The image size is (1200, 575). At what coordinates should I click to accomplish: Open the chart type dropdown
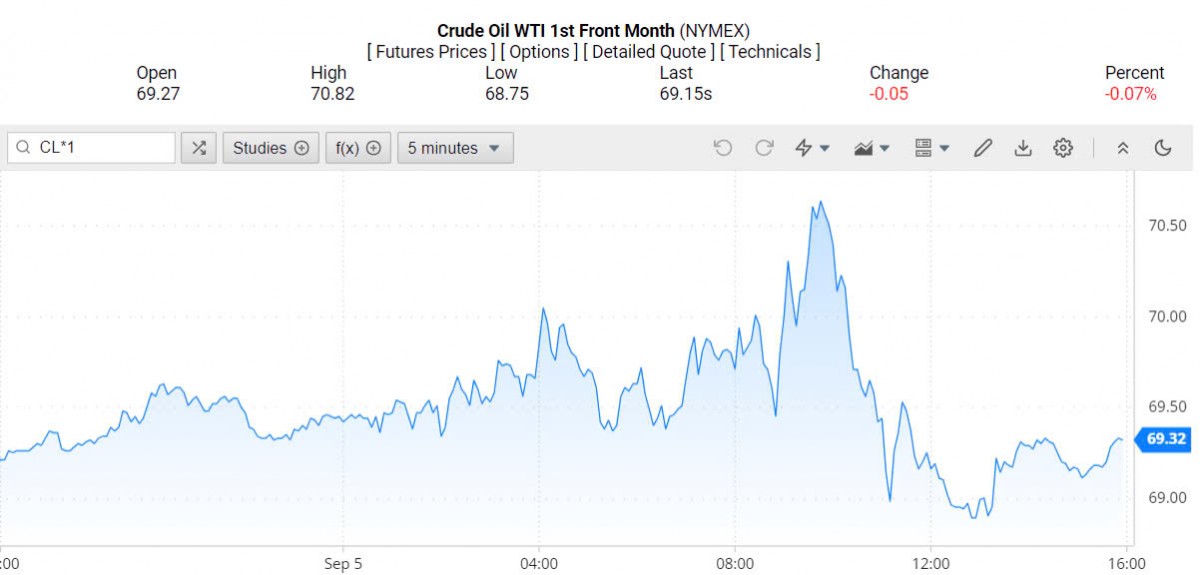tap(873, 148)
